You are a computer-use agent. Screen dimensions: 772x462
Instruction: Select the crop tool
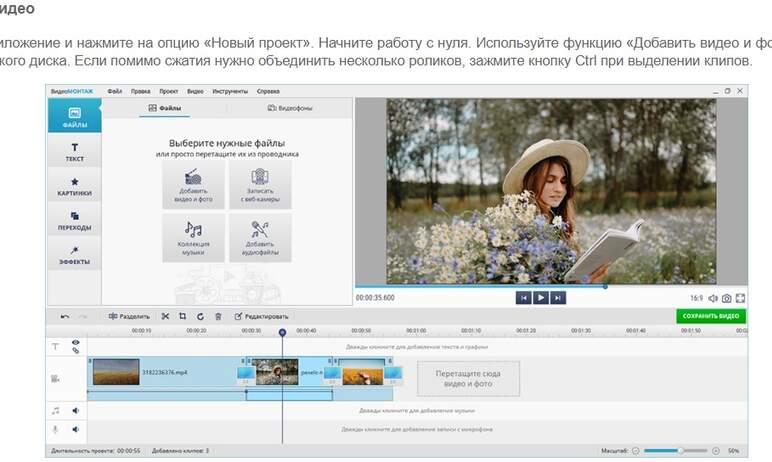[183, 316]
